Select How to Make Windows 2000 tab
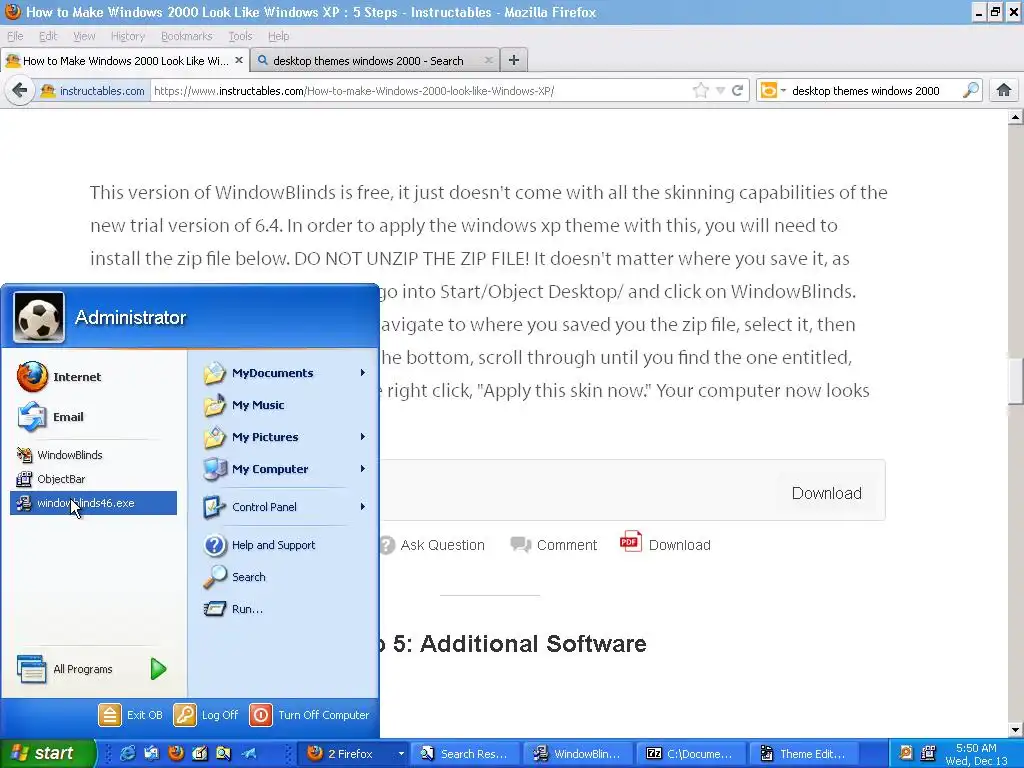Image resolution: width=1024 pixels, height=768 pixels. pyautogui.click(x=124, y=61)
